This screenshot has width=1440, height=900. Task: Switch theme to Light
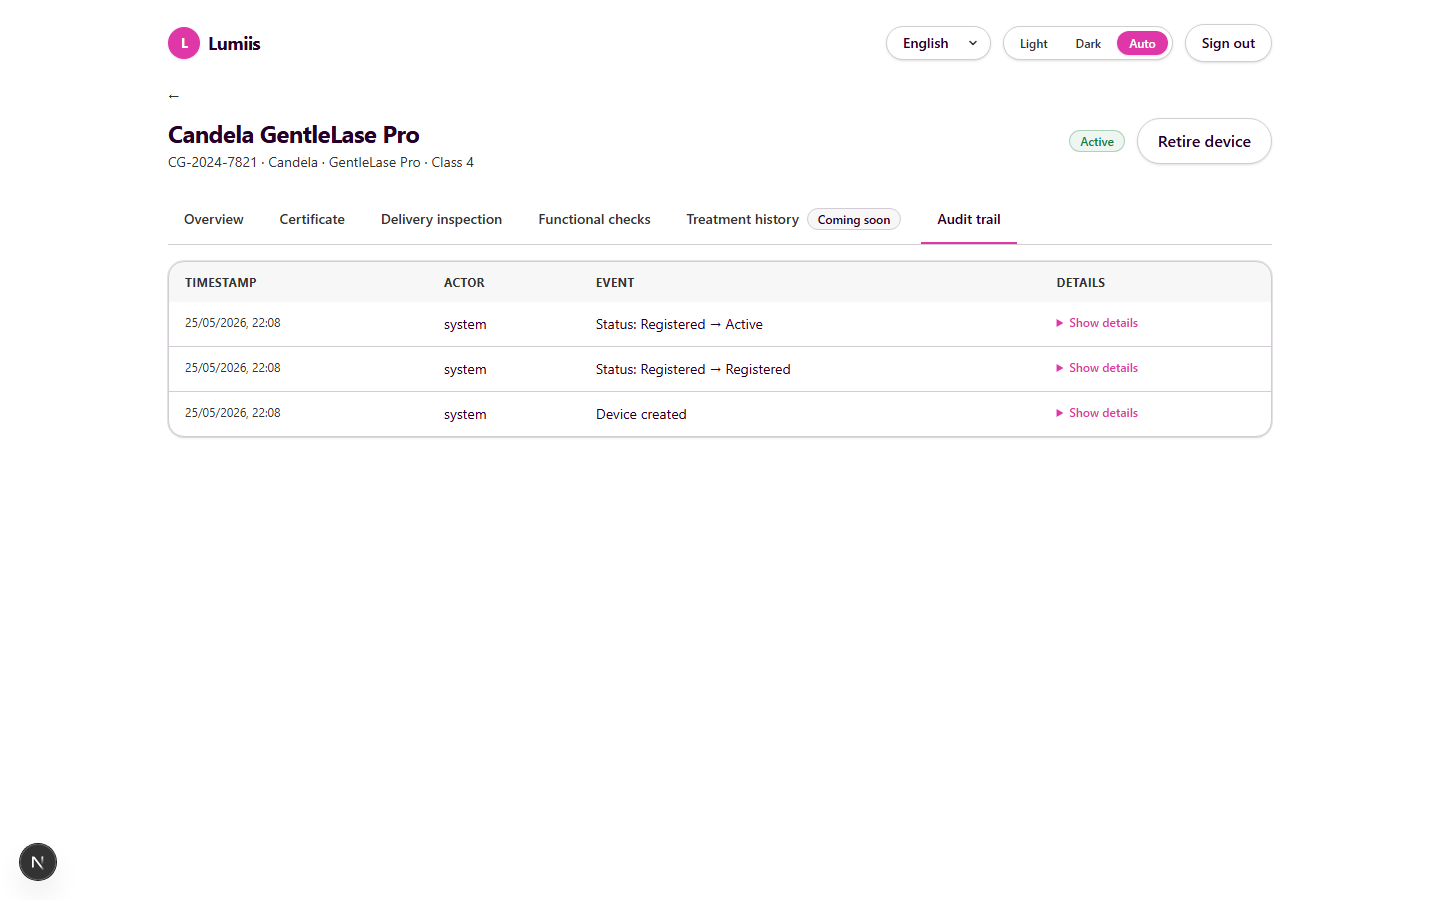(x=1033, y=44)
